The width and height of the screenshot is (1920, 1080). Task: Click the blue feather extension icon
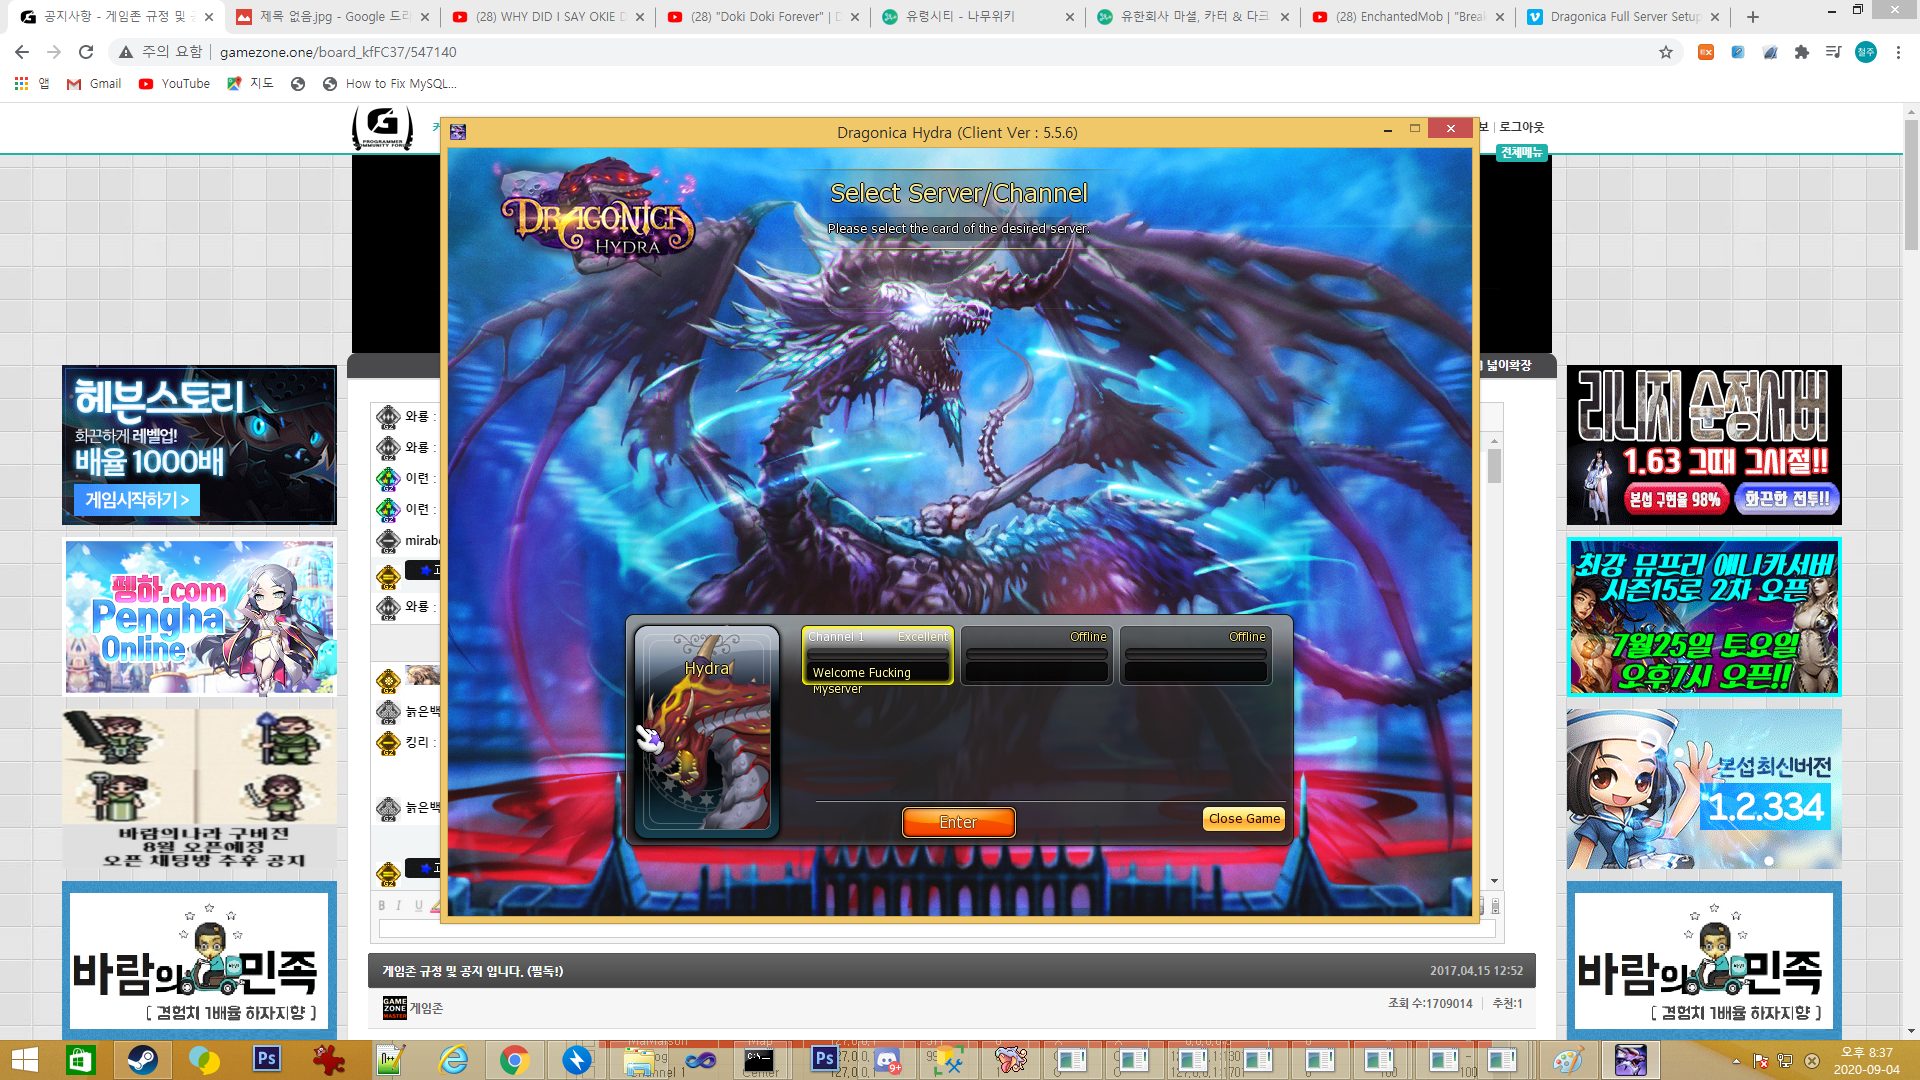click(1770, 52)
